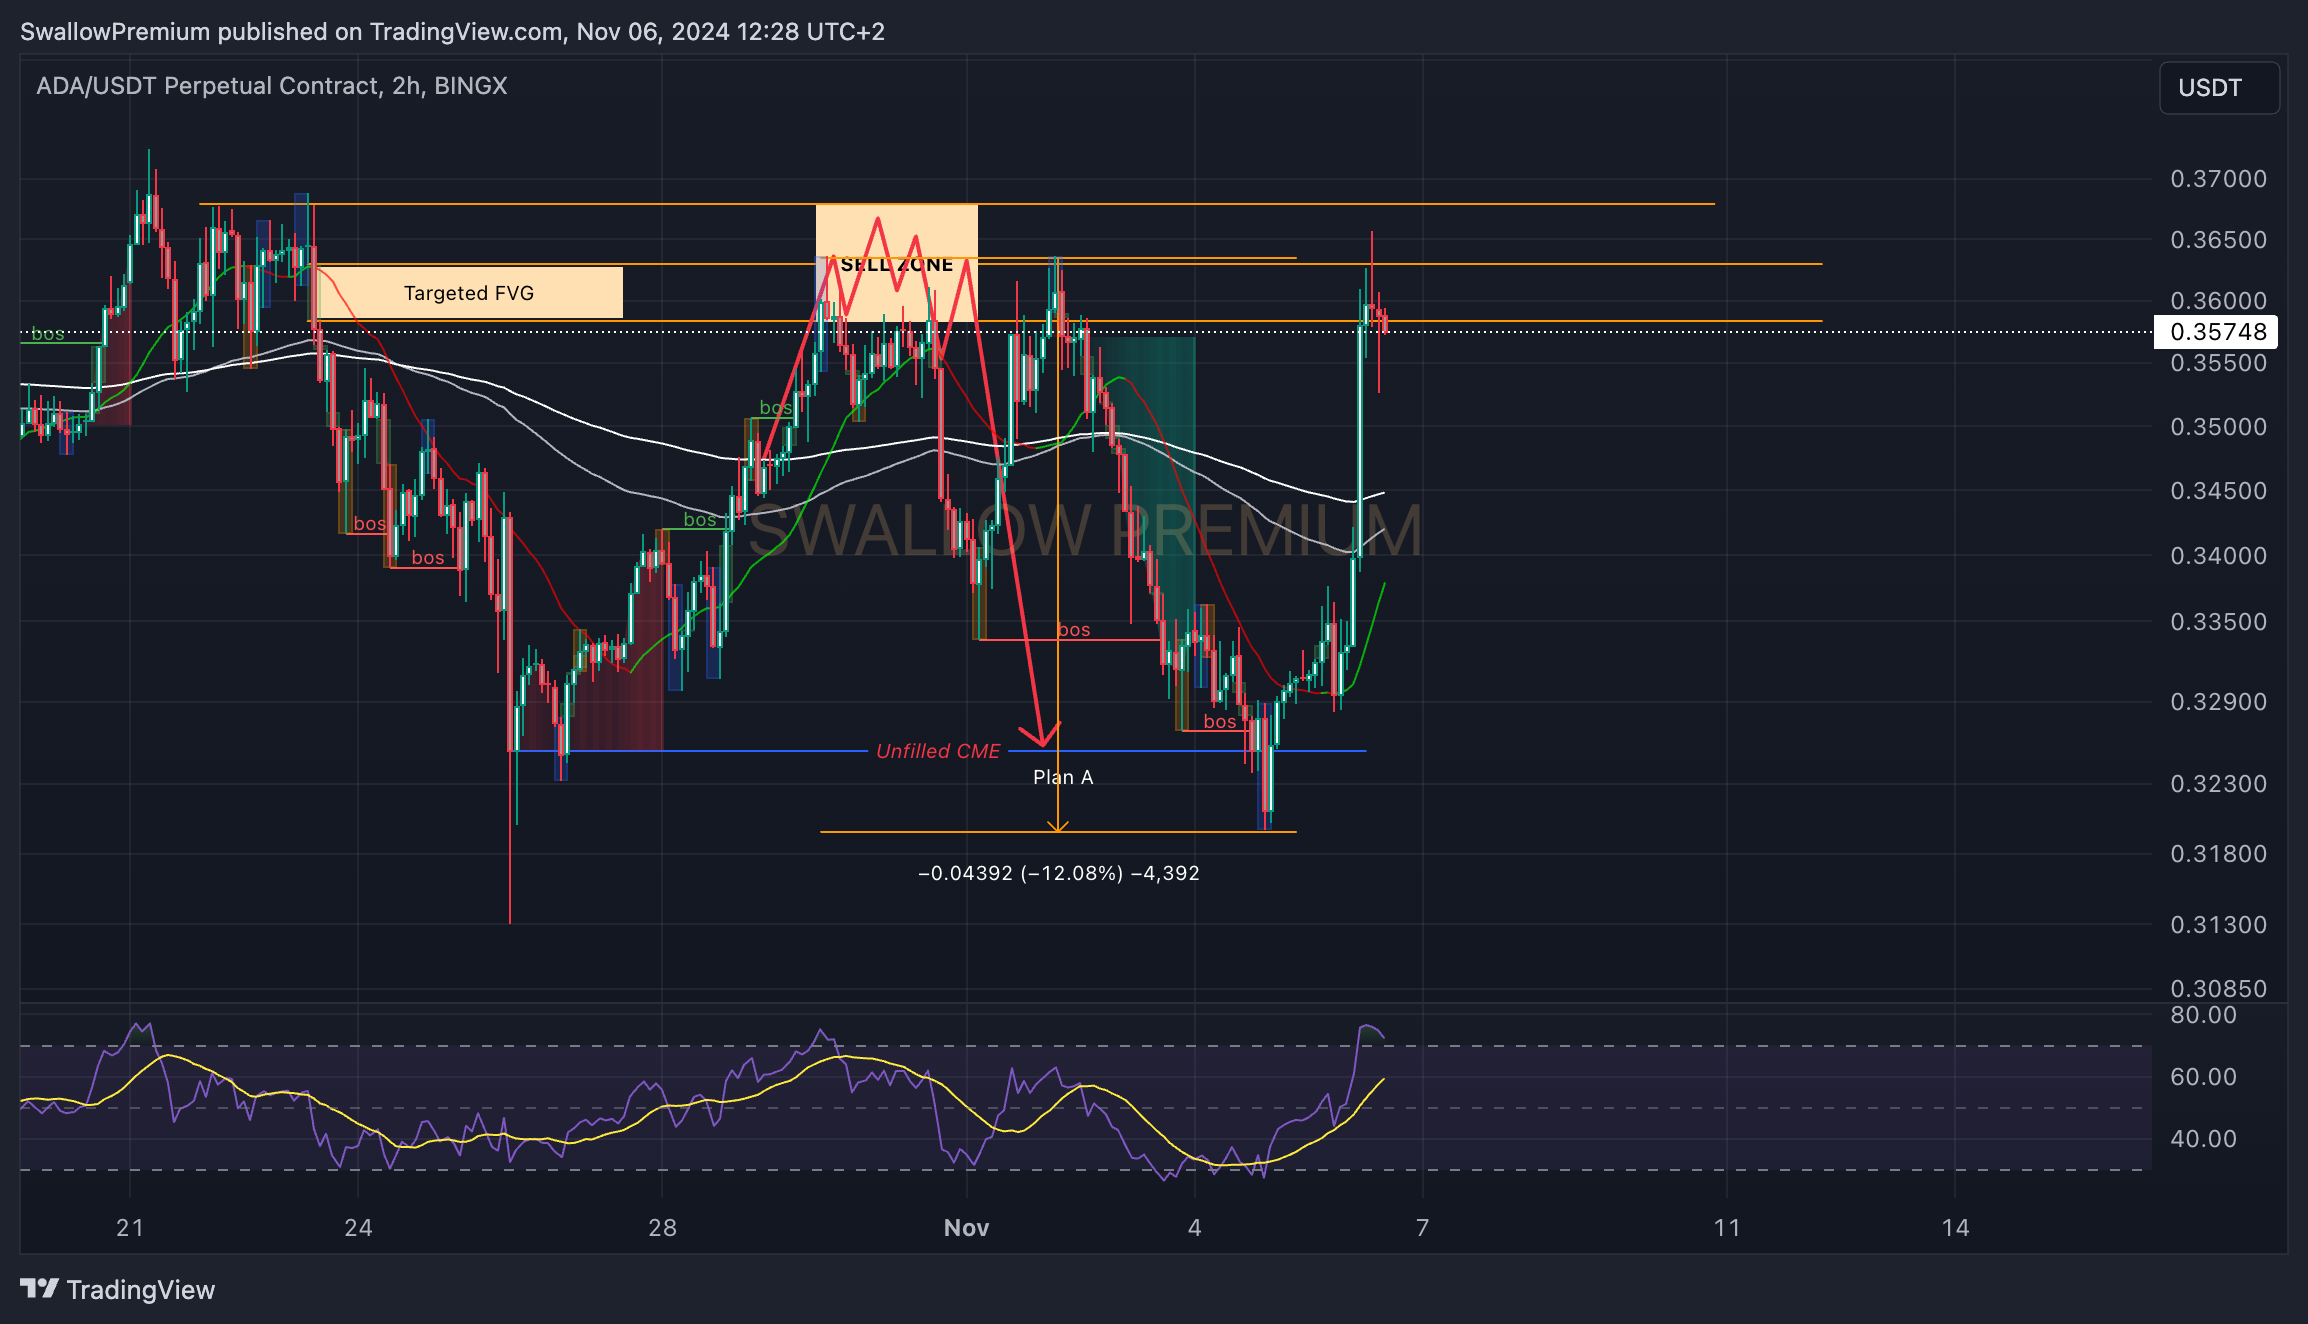Open the TradingView text link at bottom
2308x1324 pixels.
pos(141,1290)
